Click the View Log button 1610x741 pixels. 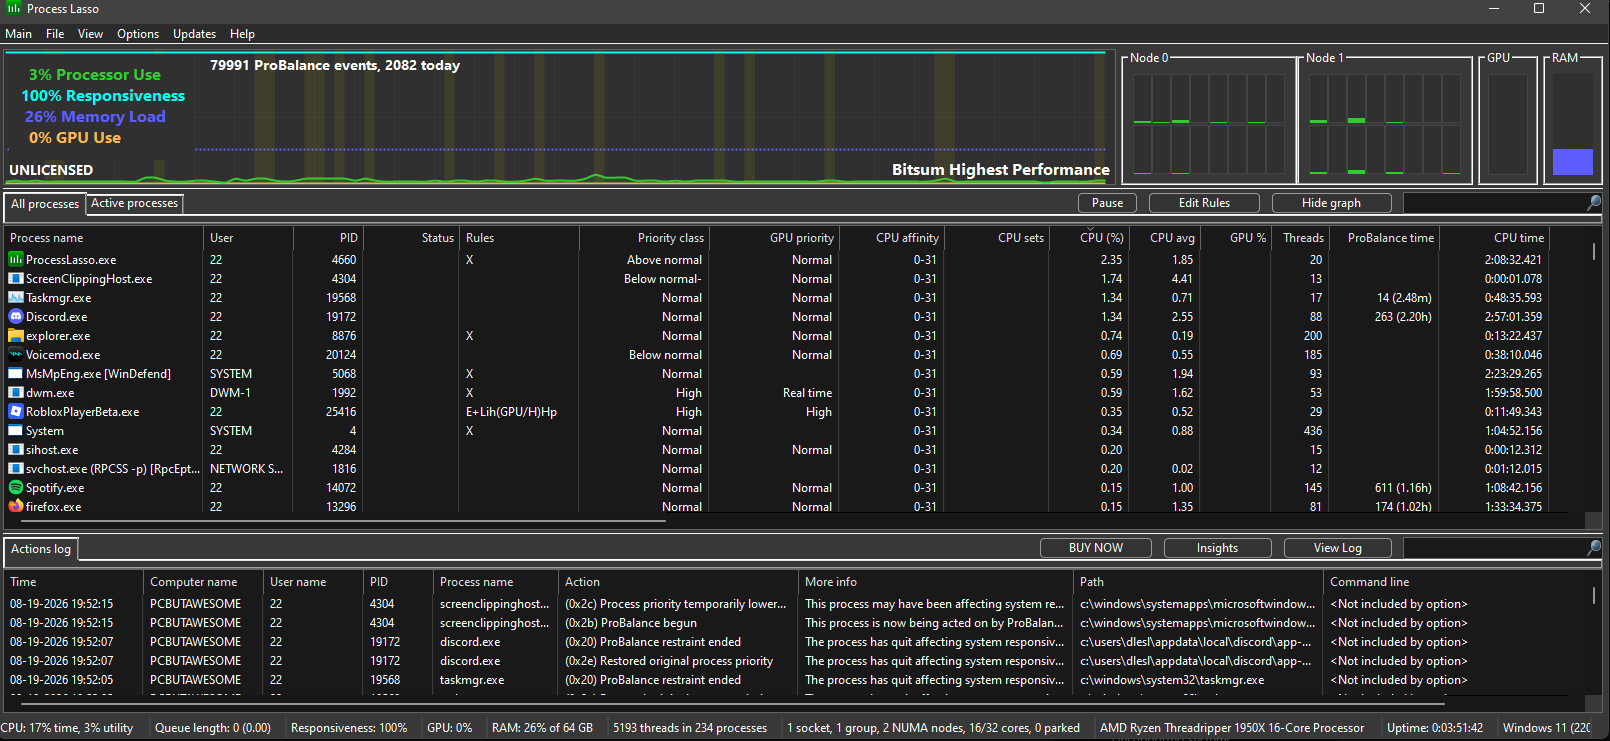[x=1338, y=548]
